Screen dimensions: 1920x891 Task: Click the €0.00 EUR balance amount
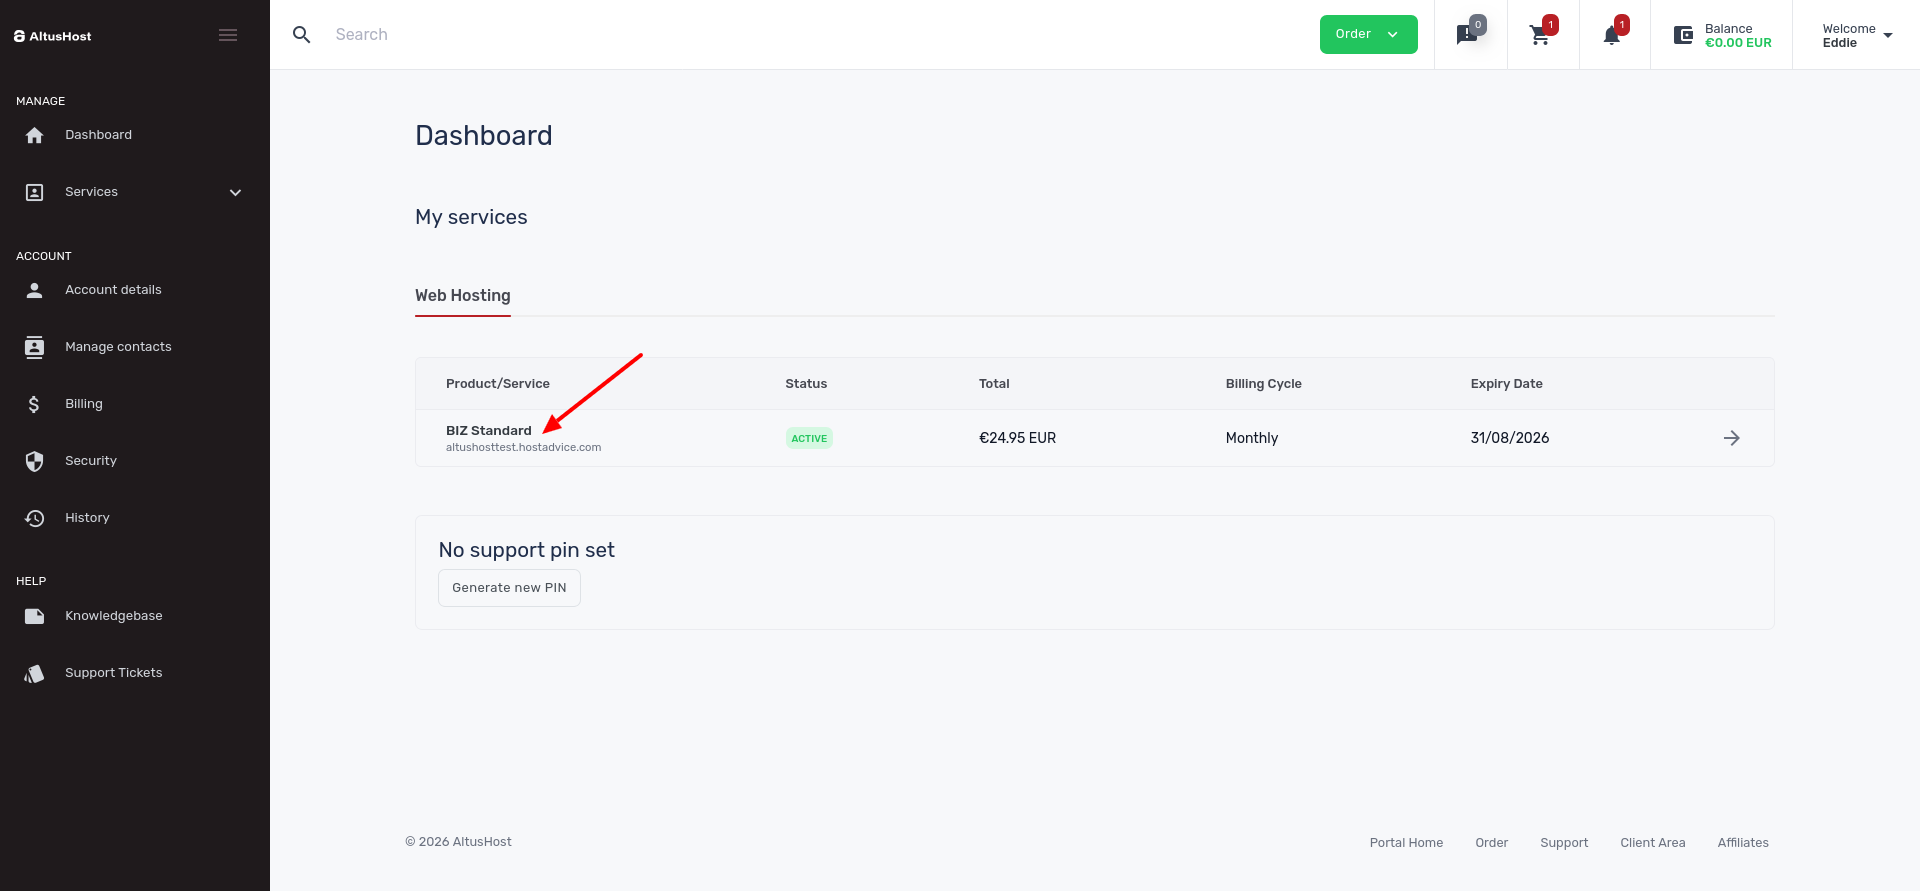point(1738,43)
